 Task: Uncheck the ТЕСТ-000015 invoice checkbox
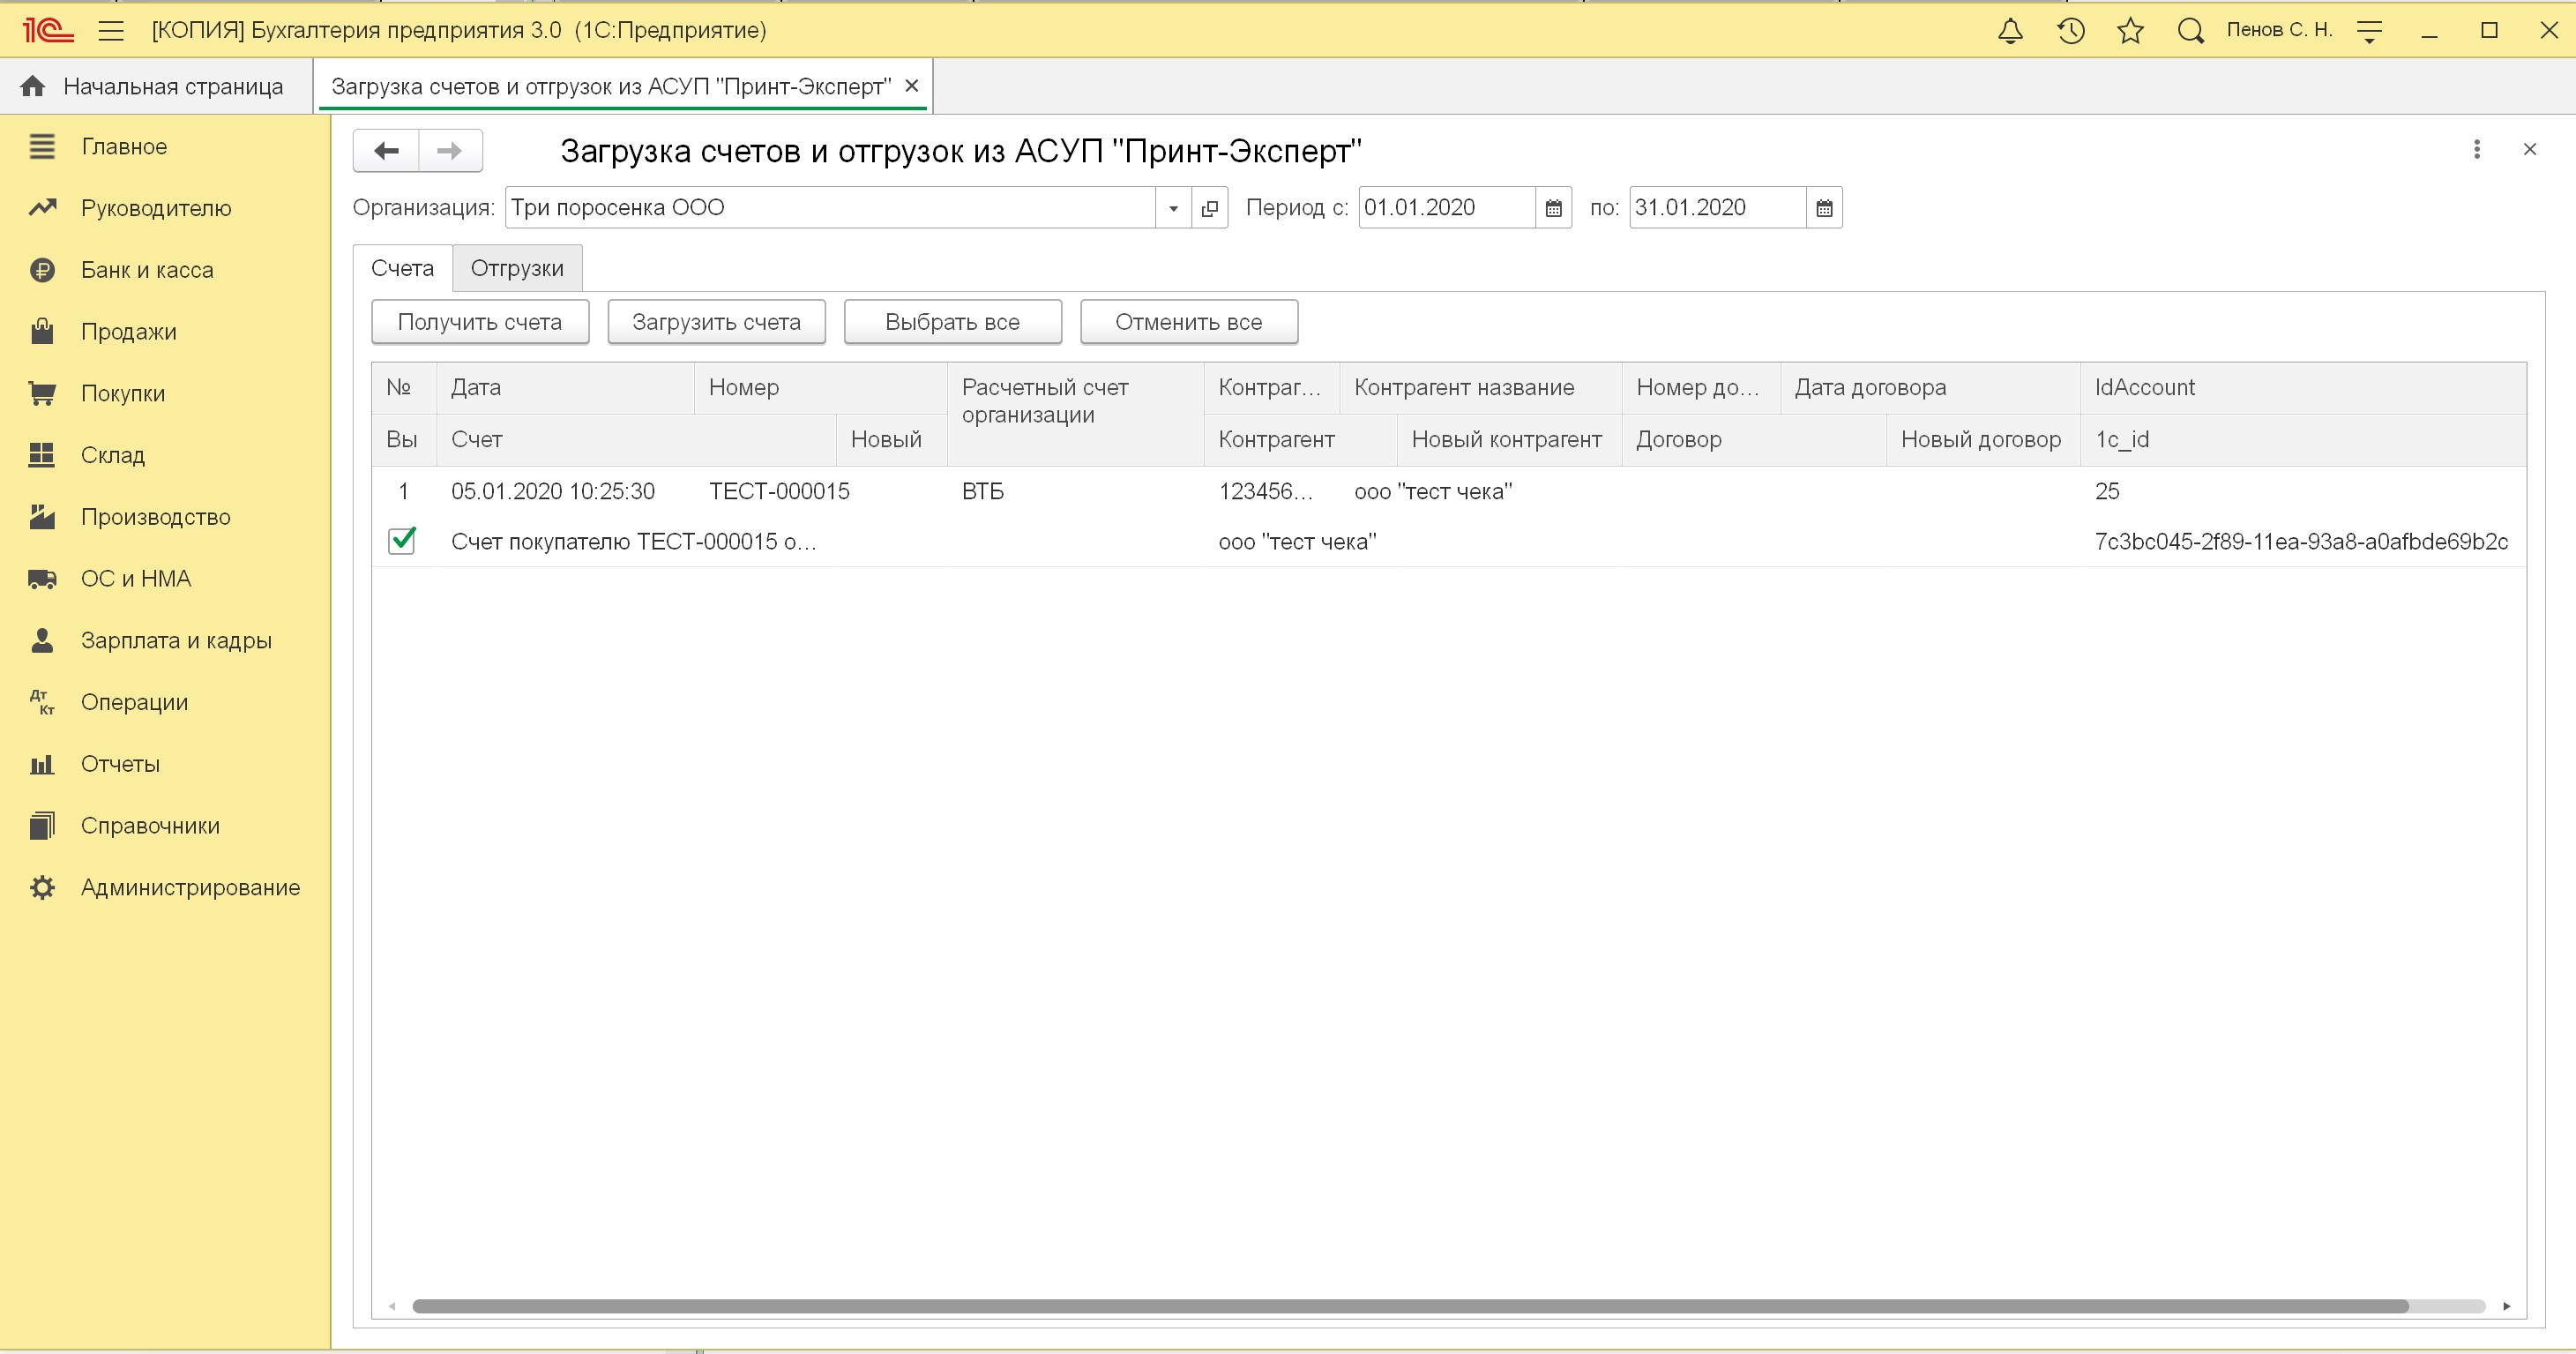tap(402, 540)
